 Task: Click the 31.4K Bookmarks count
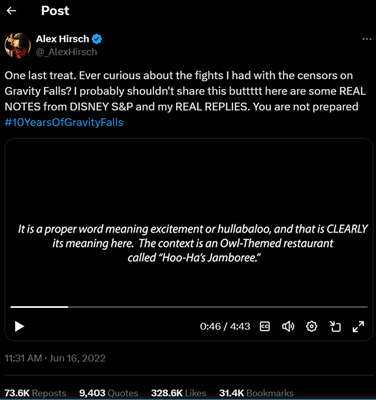coord(256,393)
